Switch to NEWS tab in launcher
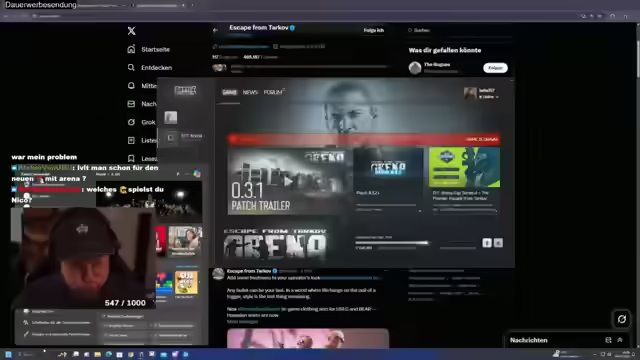Screen dimensions: 640x360 [x=250, y=92]
